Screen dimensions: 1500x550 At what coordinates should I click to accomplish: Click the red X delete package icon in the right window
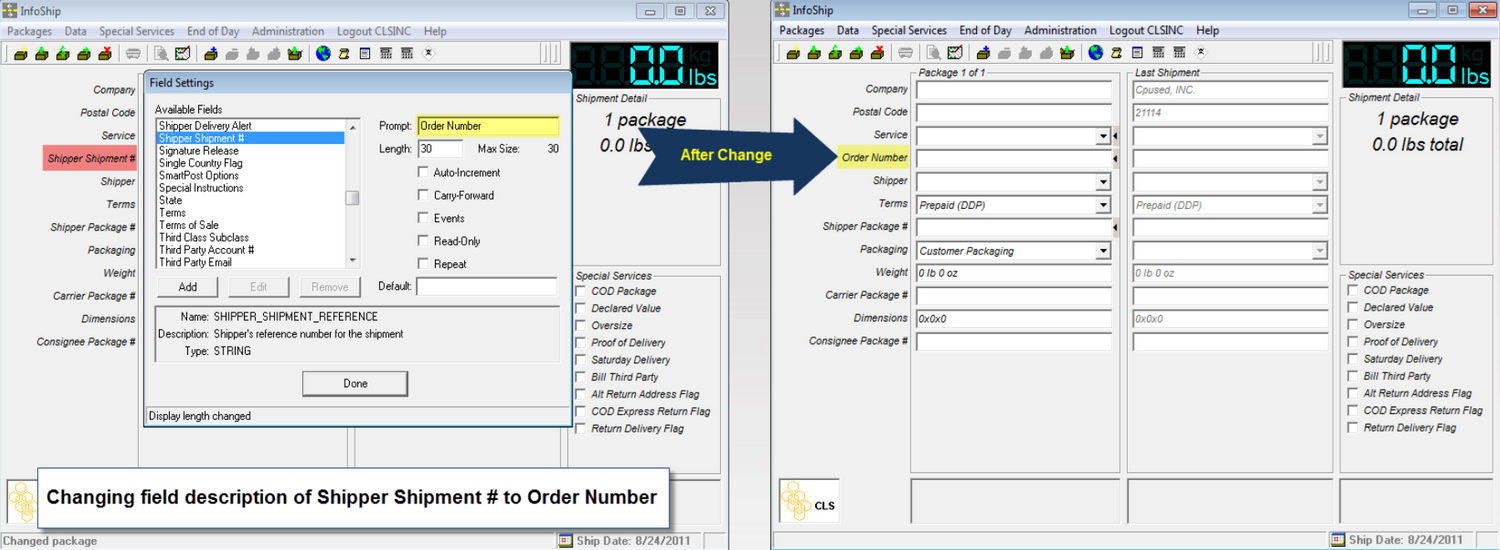pos(877,53)
